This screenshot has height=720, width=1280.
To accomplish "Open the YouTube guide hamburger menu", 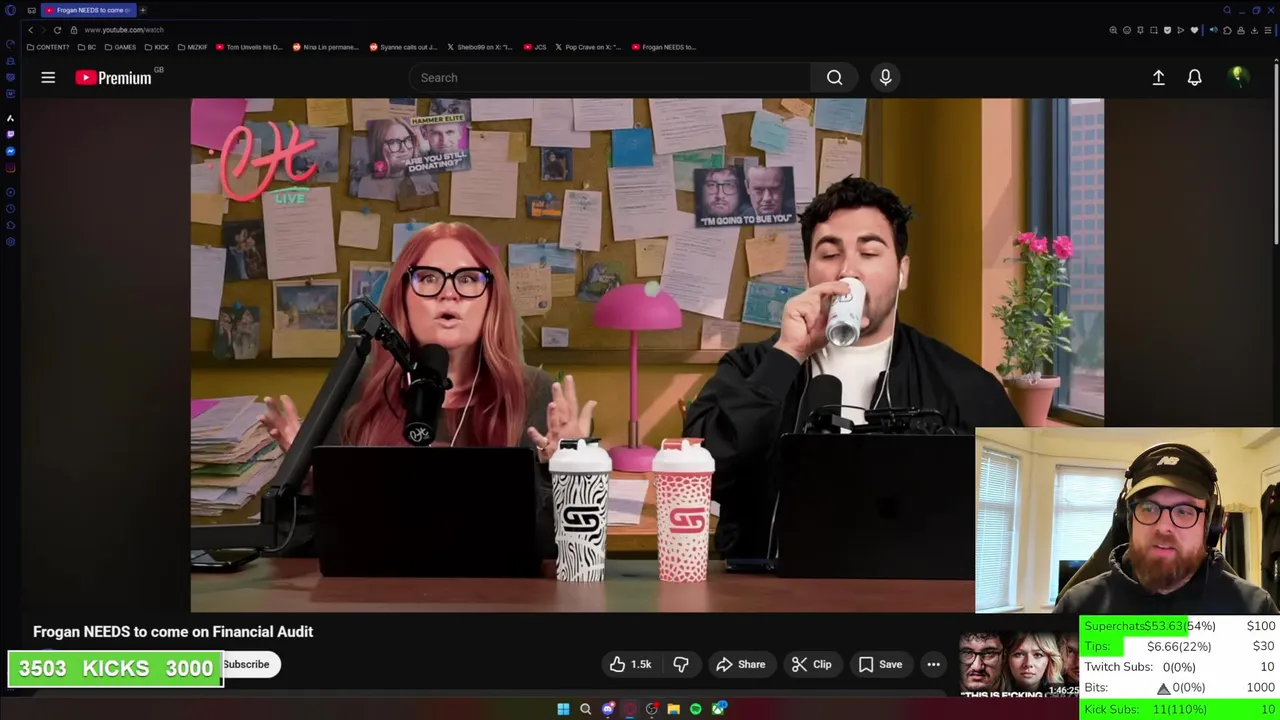I will [48, 77].
